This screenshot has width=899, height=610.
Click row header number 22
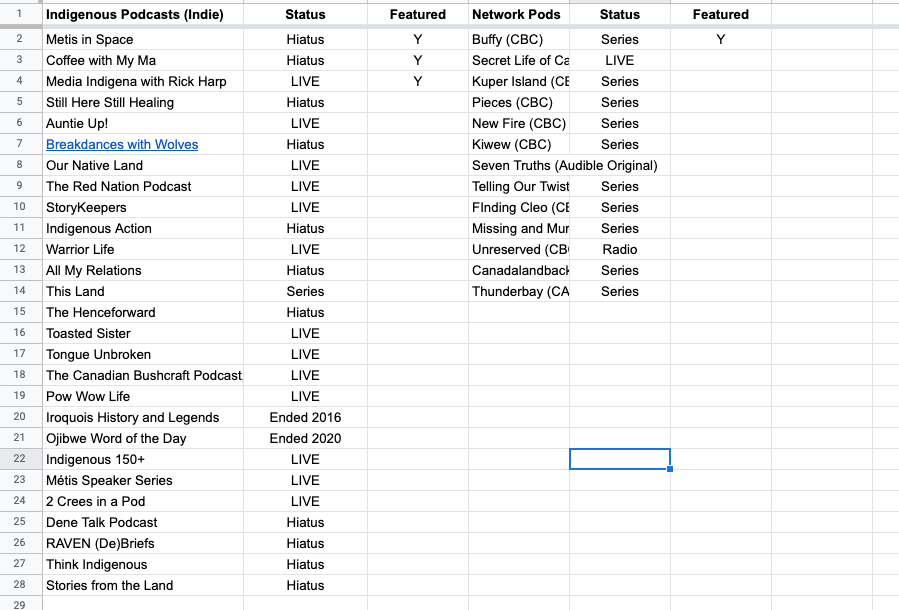click(x=20, y=459)
